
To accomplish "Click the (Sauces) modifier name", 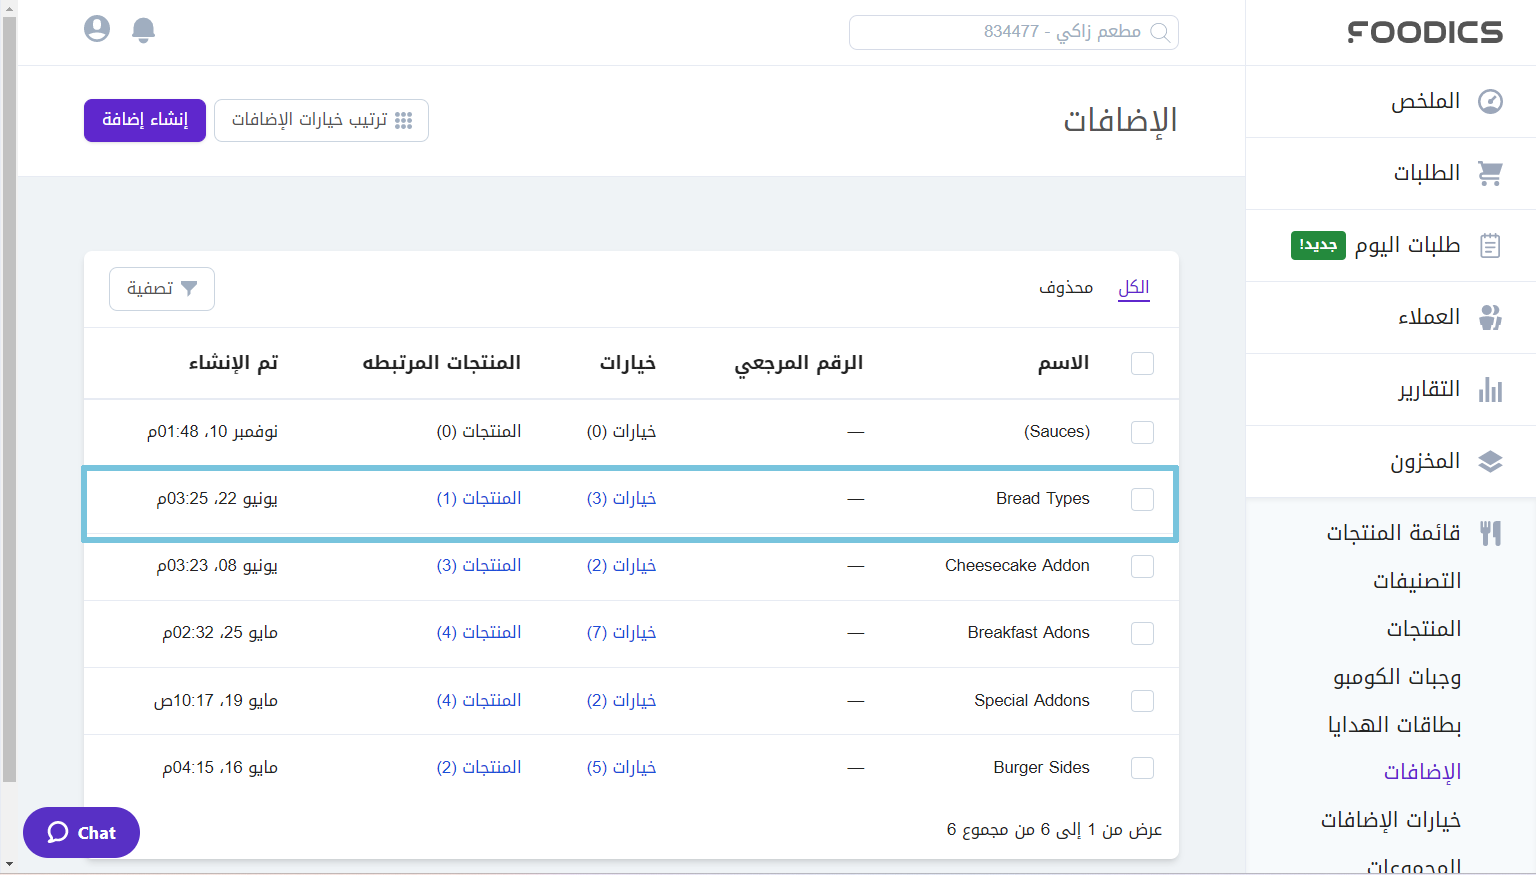I will tap(1057, 432).
